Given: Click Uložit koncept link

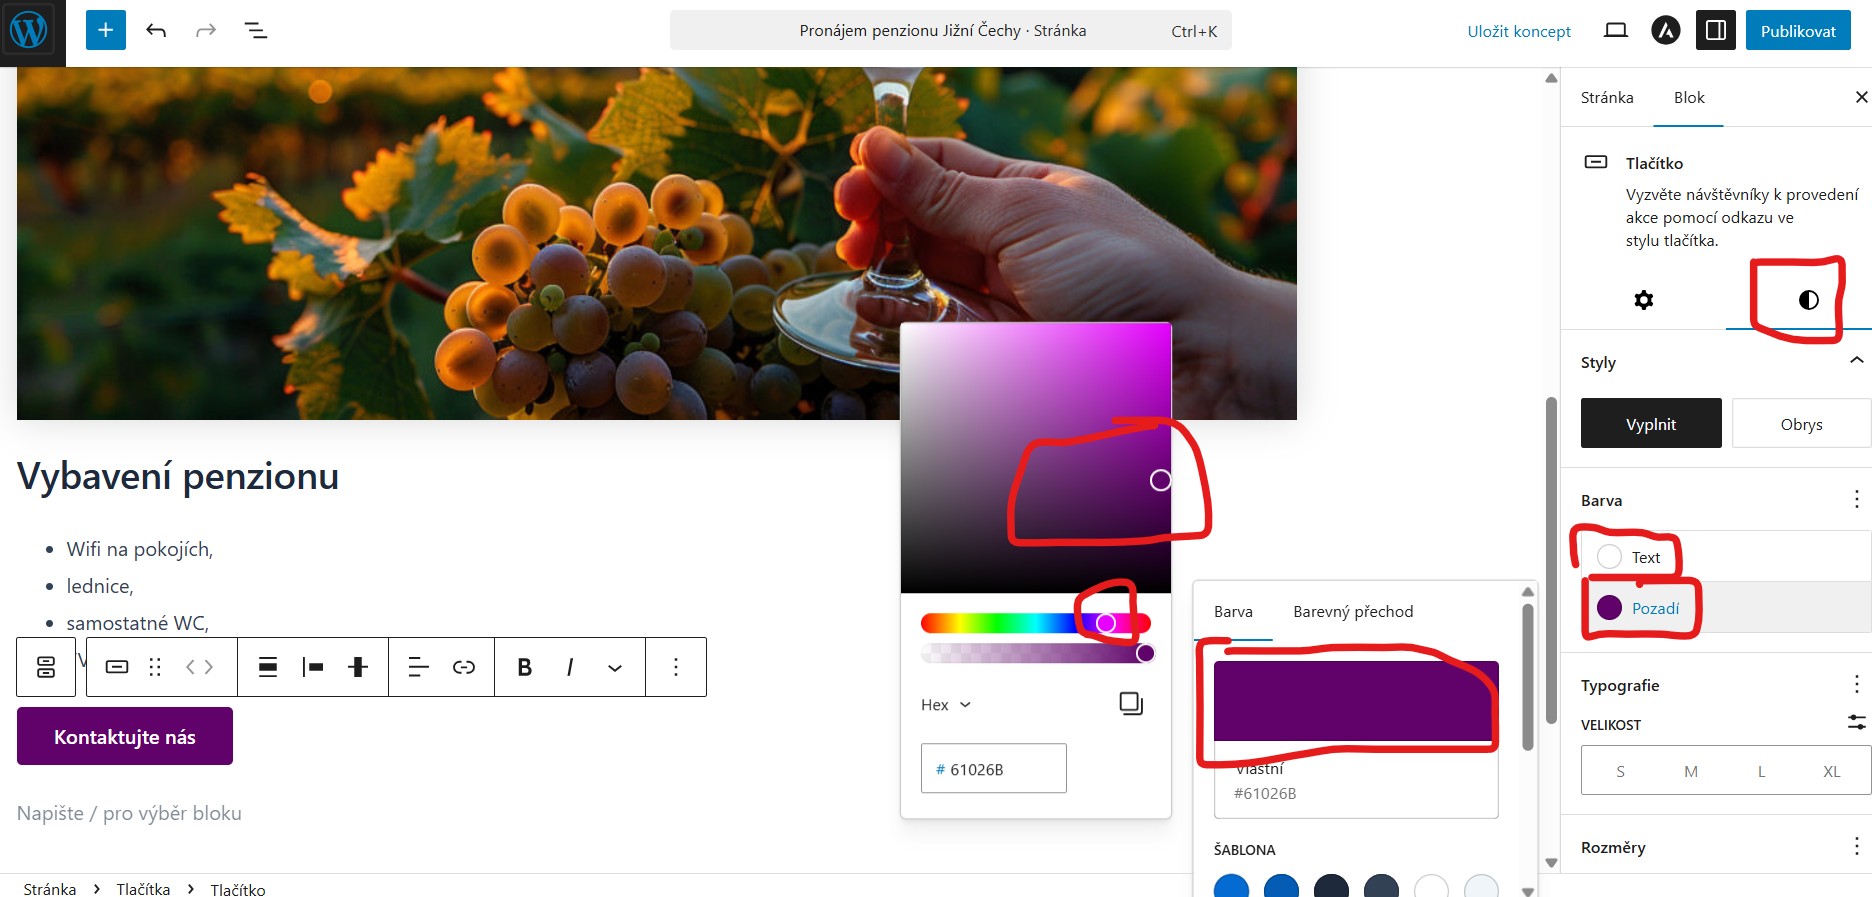Looking at the screenshot, I should click(1519, 31).
